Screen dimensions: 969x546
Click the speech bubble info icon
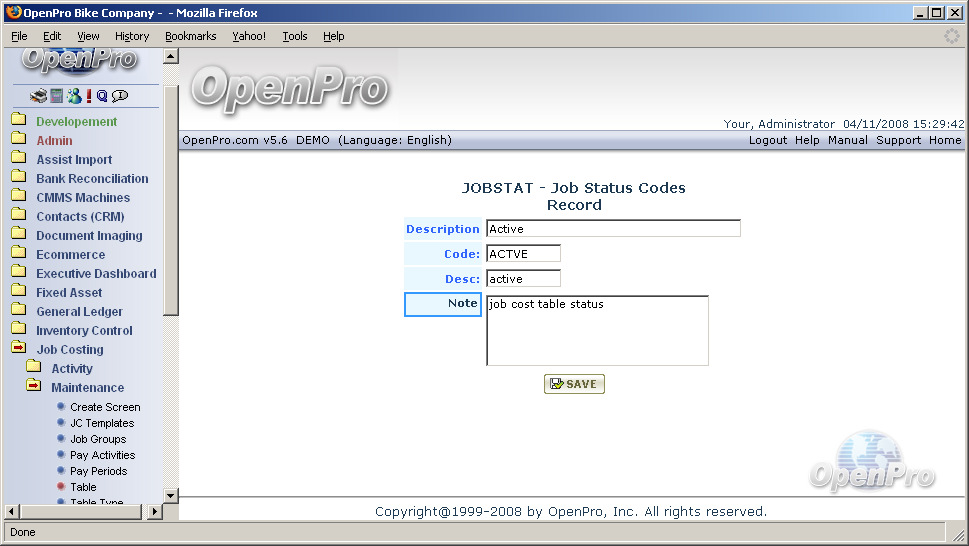[x=120, y=96]
